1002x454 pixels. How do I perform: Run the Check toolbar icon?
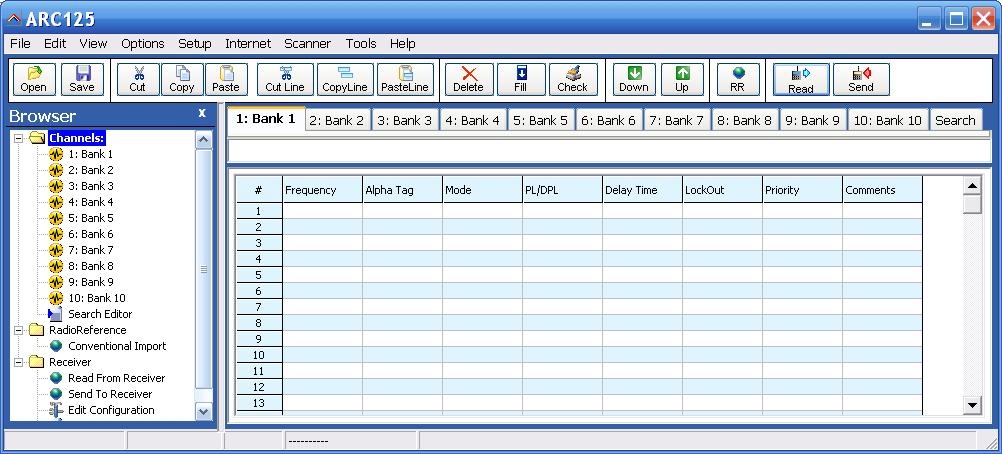573,79
